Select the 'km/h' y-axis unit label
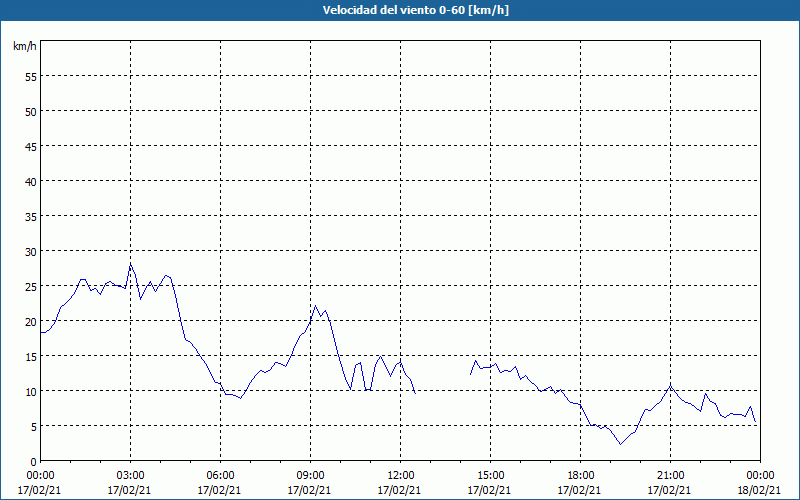The width and height of the screenshot is (800, 500). coord(24,46)
